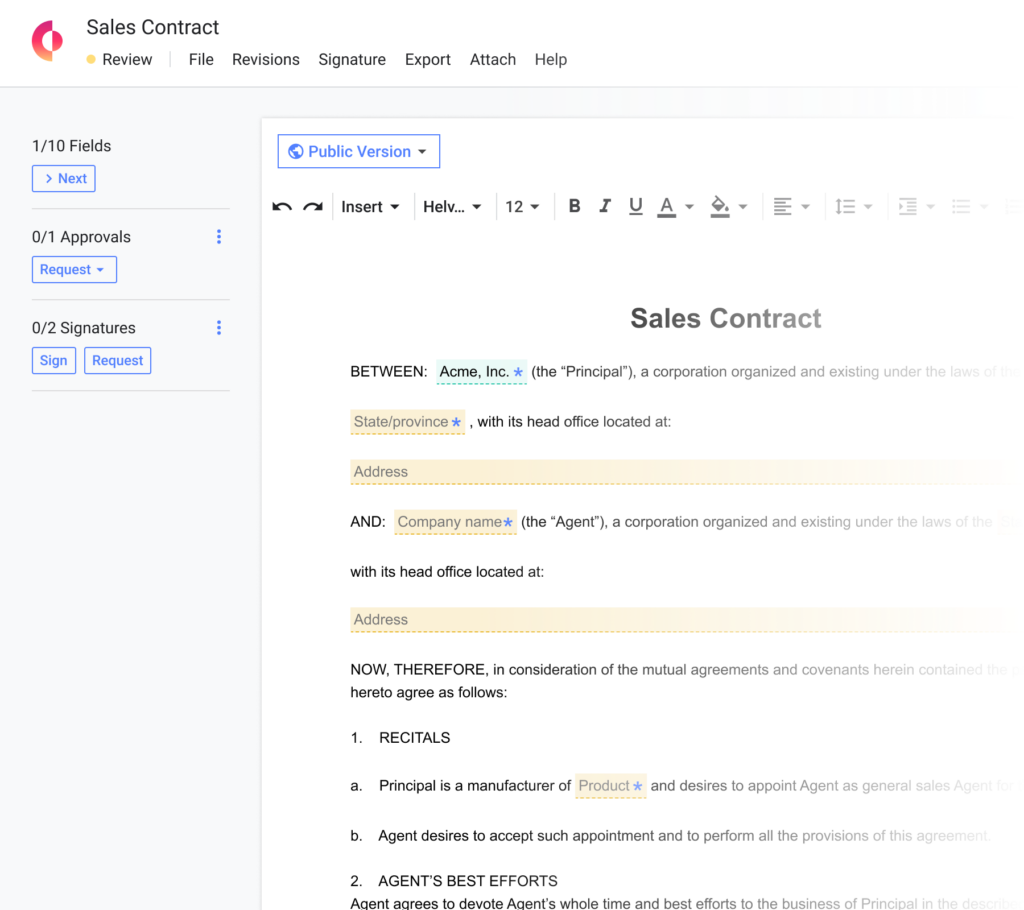Open the indent options
Image resolution: width=1024 pixels, height=910 pixels.
(915, 207)
